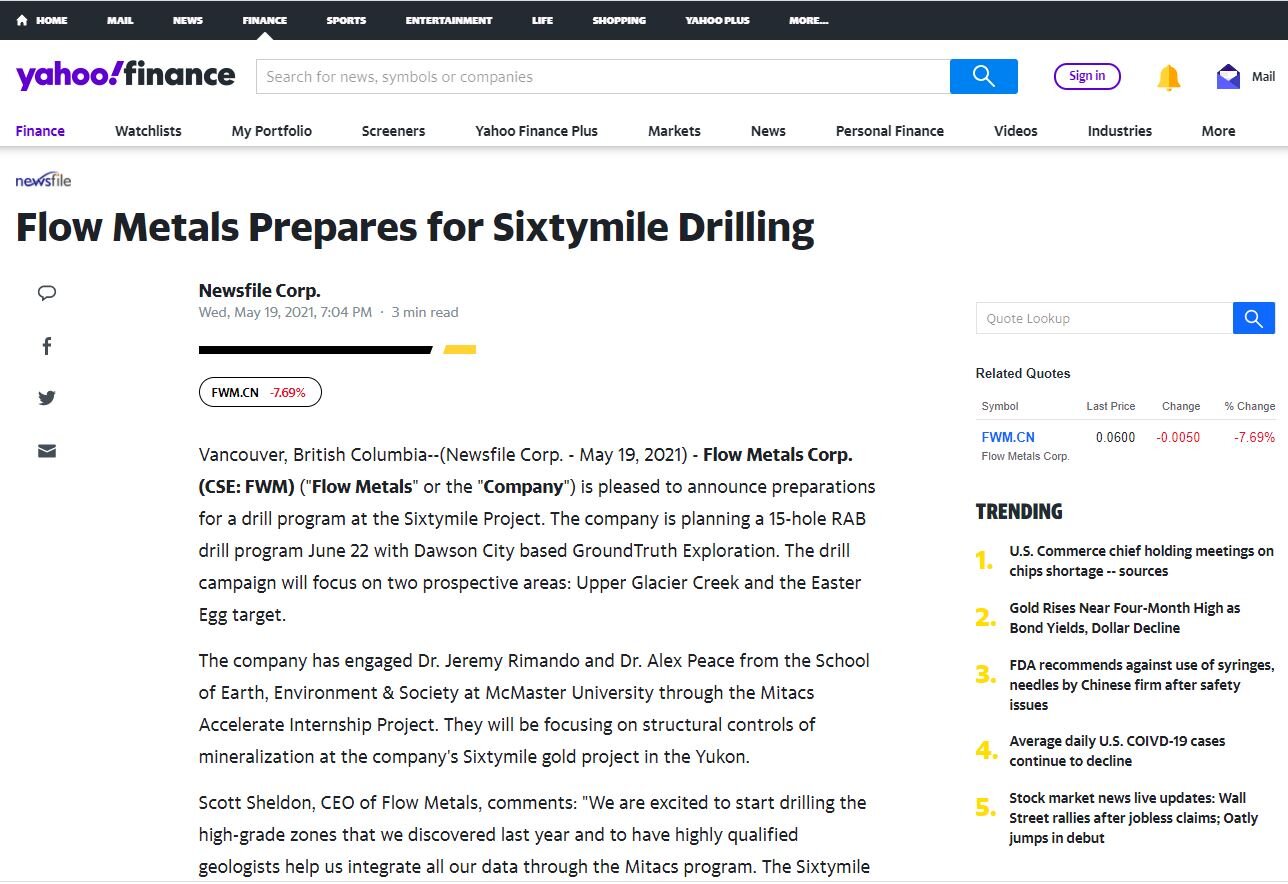Click the Related Quotes heading

tap(1023, 373)
